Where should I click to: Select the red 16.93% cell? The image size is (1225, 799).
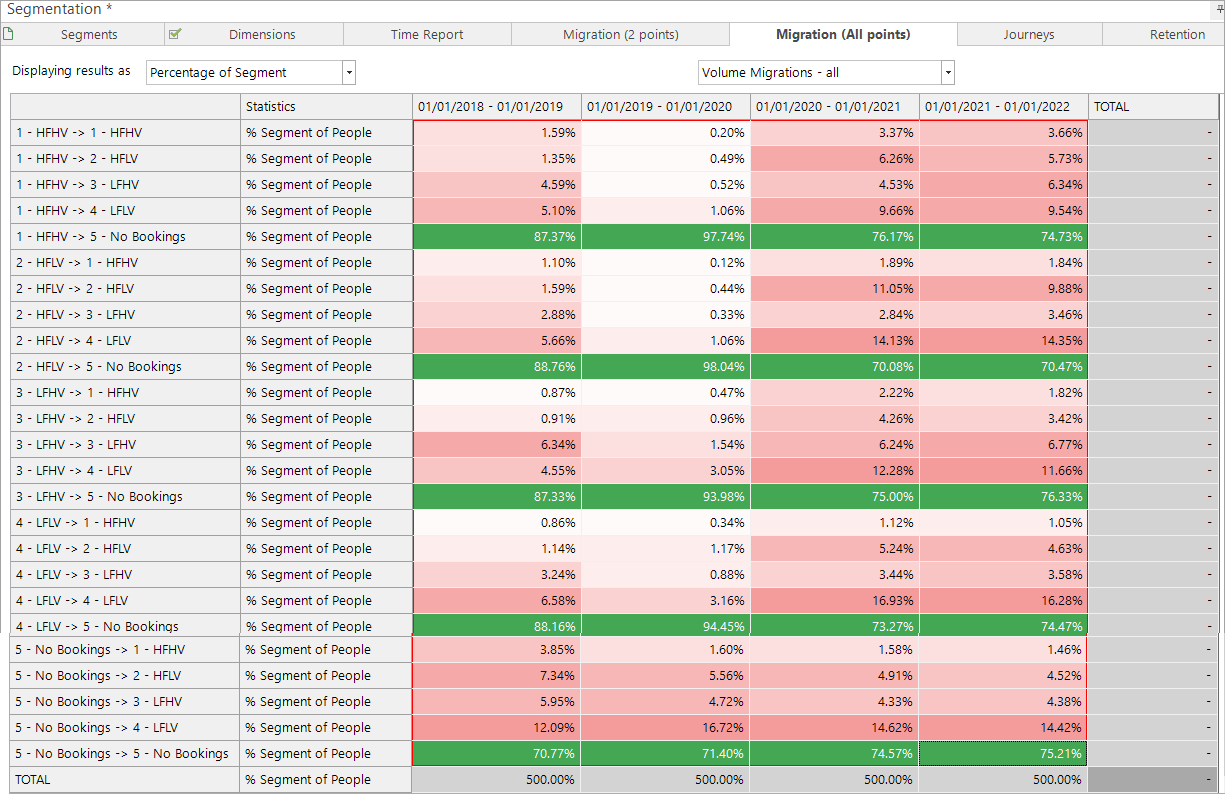pos(835,601)
